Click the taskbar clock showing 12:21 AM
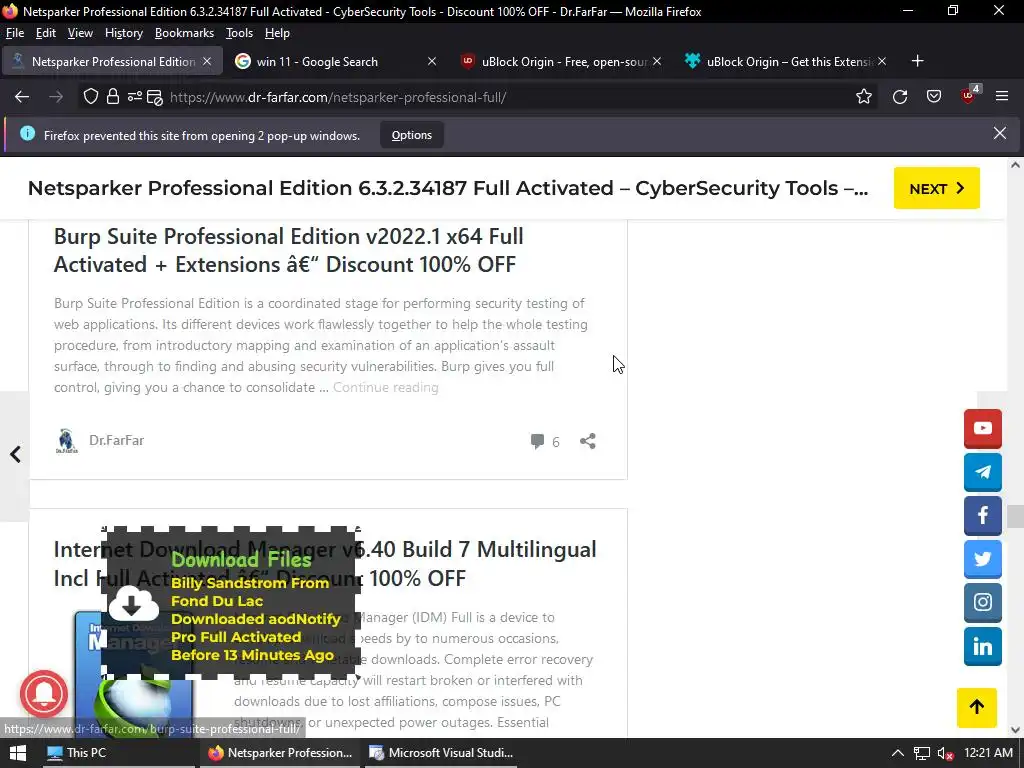Viewport: 1024px width, 768px height. pos(988,753)
